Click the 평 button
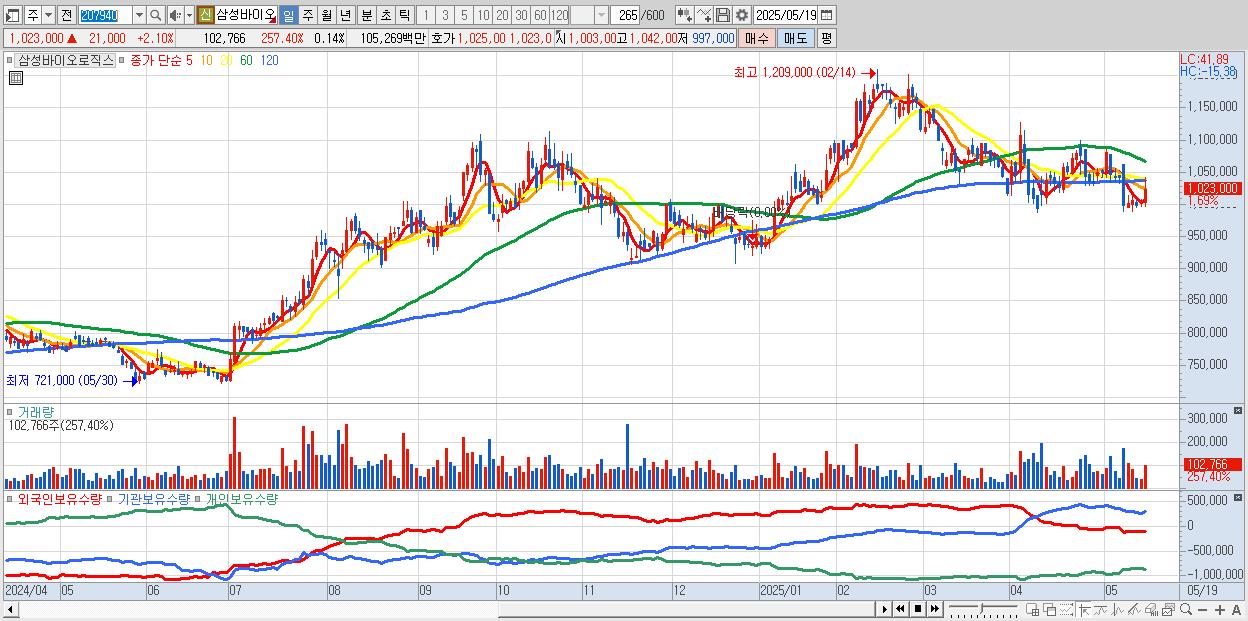This screenshot has height=621, width=1248. click(x=826, y=38)
